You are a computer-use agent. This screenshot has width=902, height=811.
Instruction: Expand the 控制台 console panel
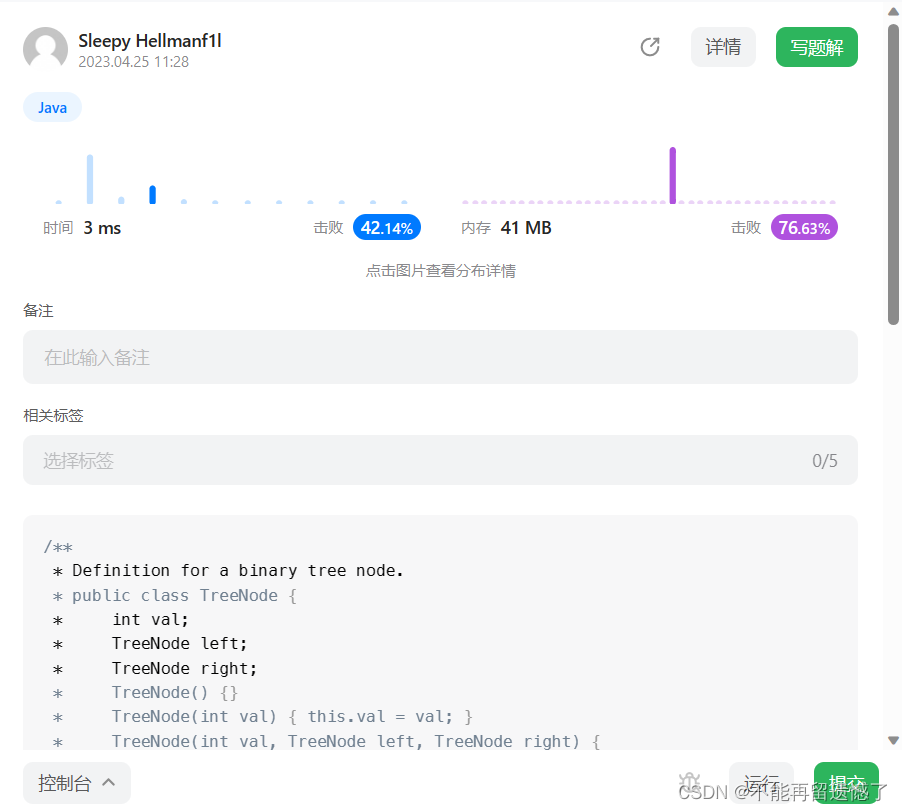coord(77,783)
